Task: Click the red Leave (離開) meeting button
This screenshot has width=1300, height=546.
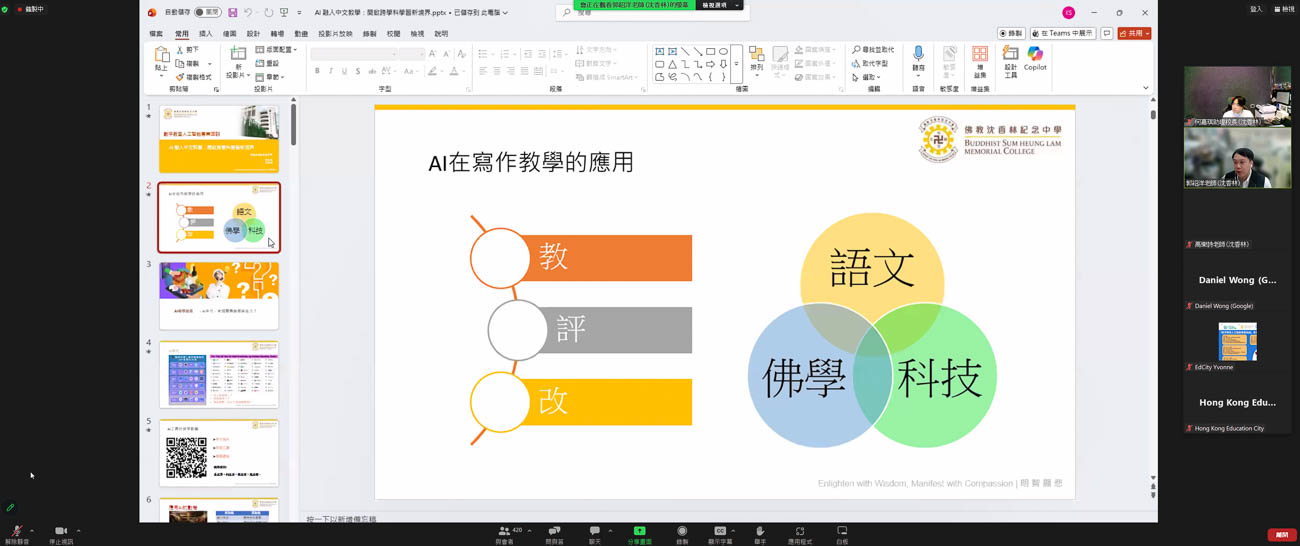Action: pos(1281,535)
